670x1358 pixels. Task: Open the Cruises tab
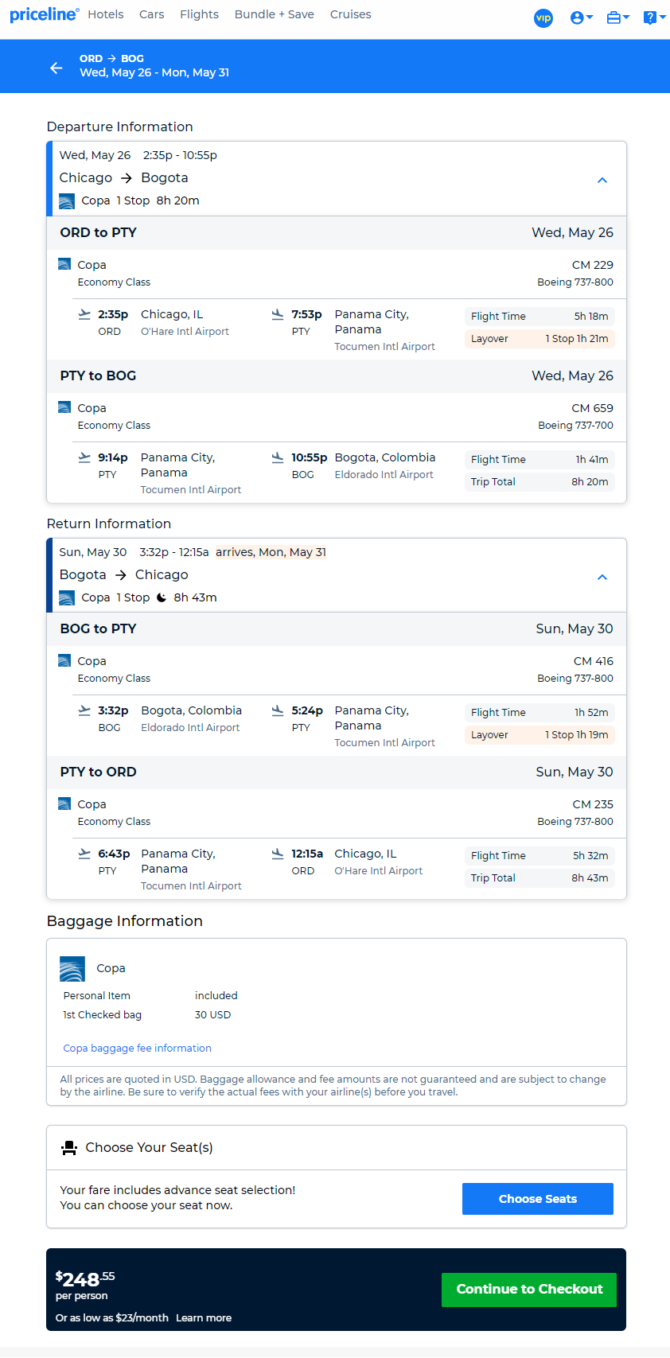click(350, 15)
